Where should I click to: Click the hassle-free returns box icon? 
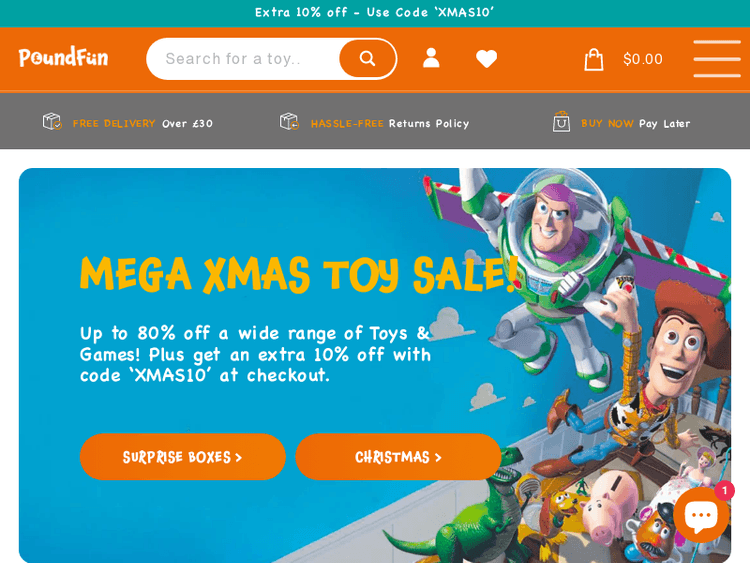[x=289, y=121]
